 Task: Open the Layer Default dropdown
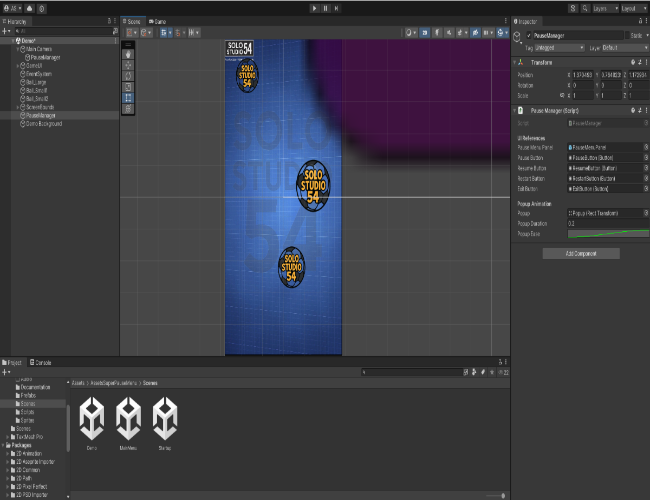[x=625, y=48]
